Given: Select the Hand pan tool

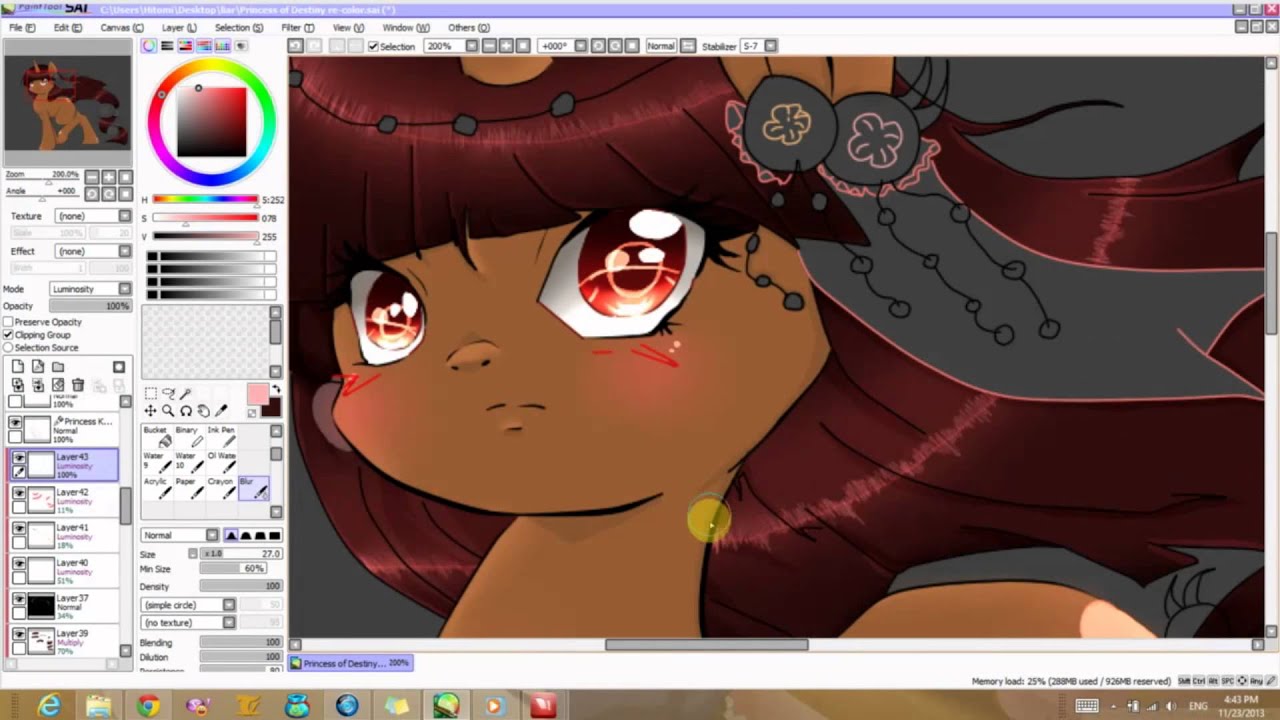Looking at the screenshot, I should coord(203,411).
